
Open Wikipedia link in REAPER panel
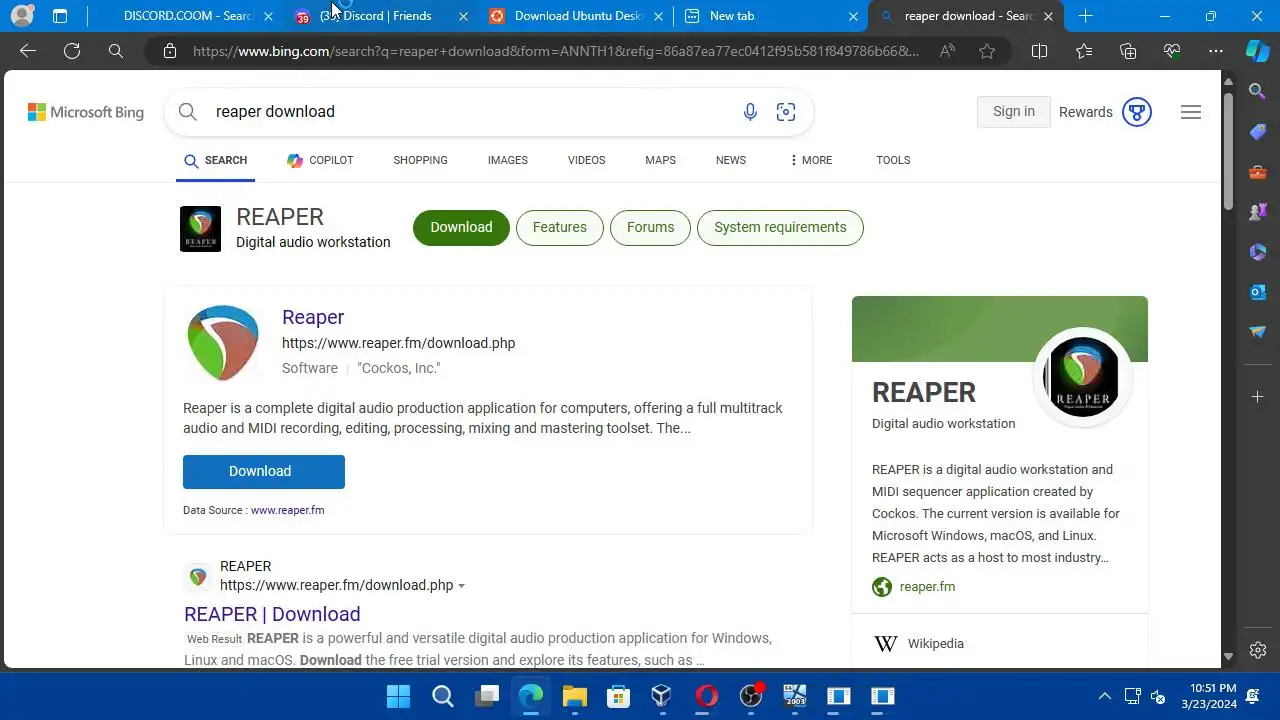[936, 644]
